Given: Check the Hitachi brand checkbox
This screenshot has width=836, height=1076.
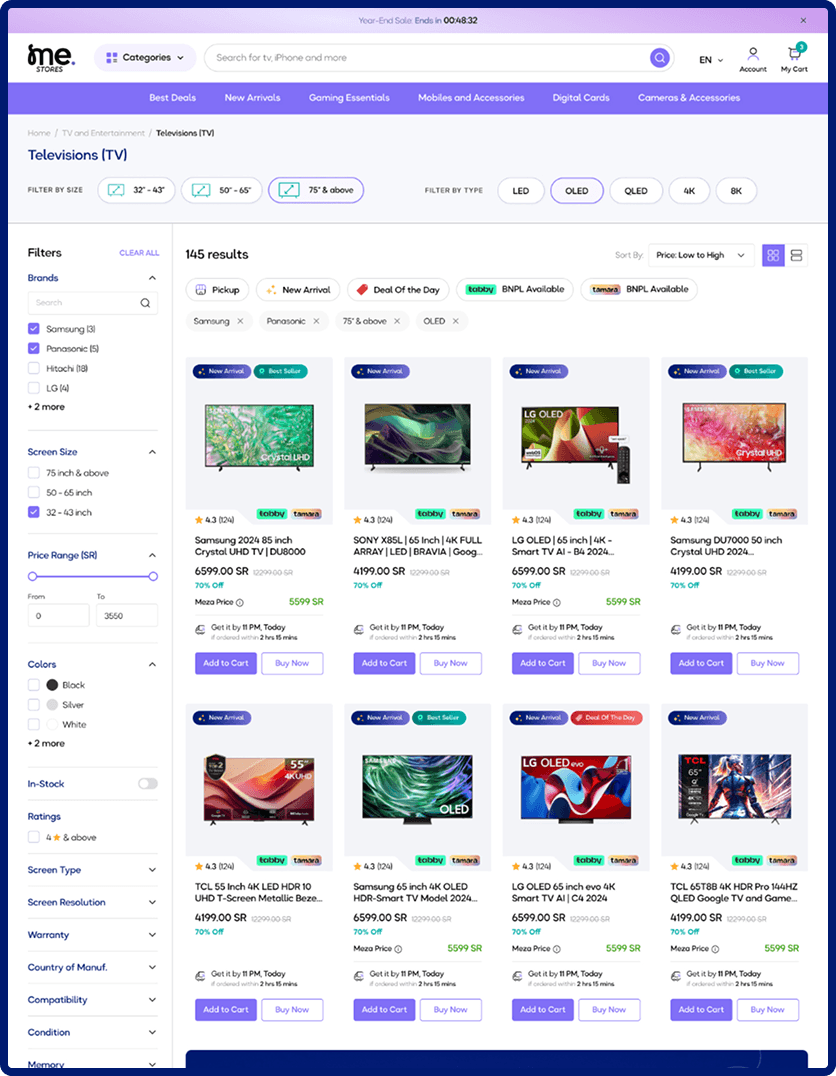Looking at the screenshot, I should [34, 369].
